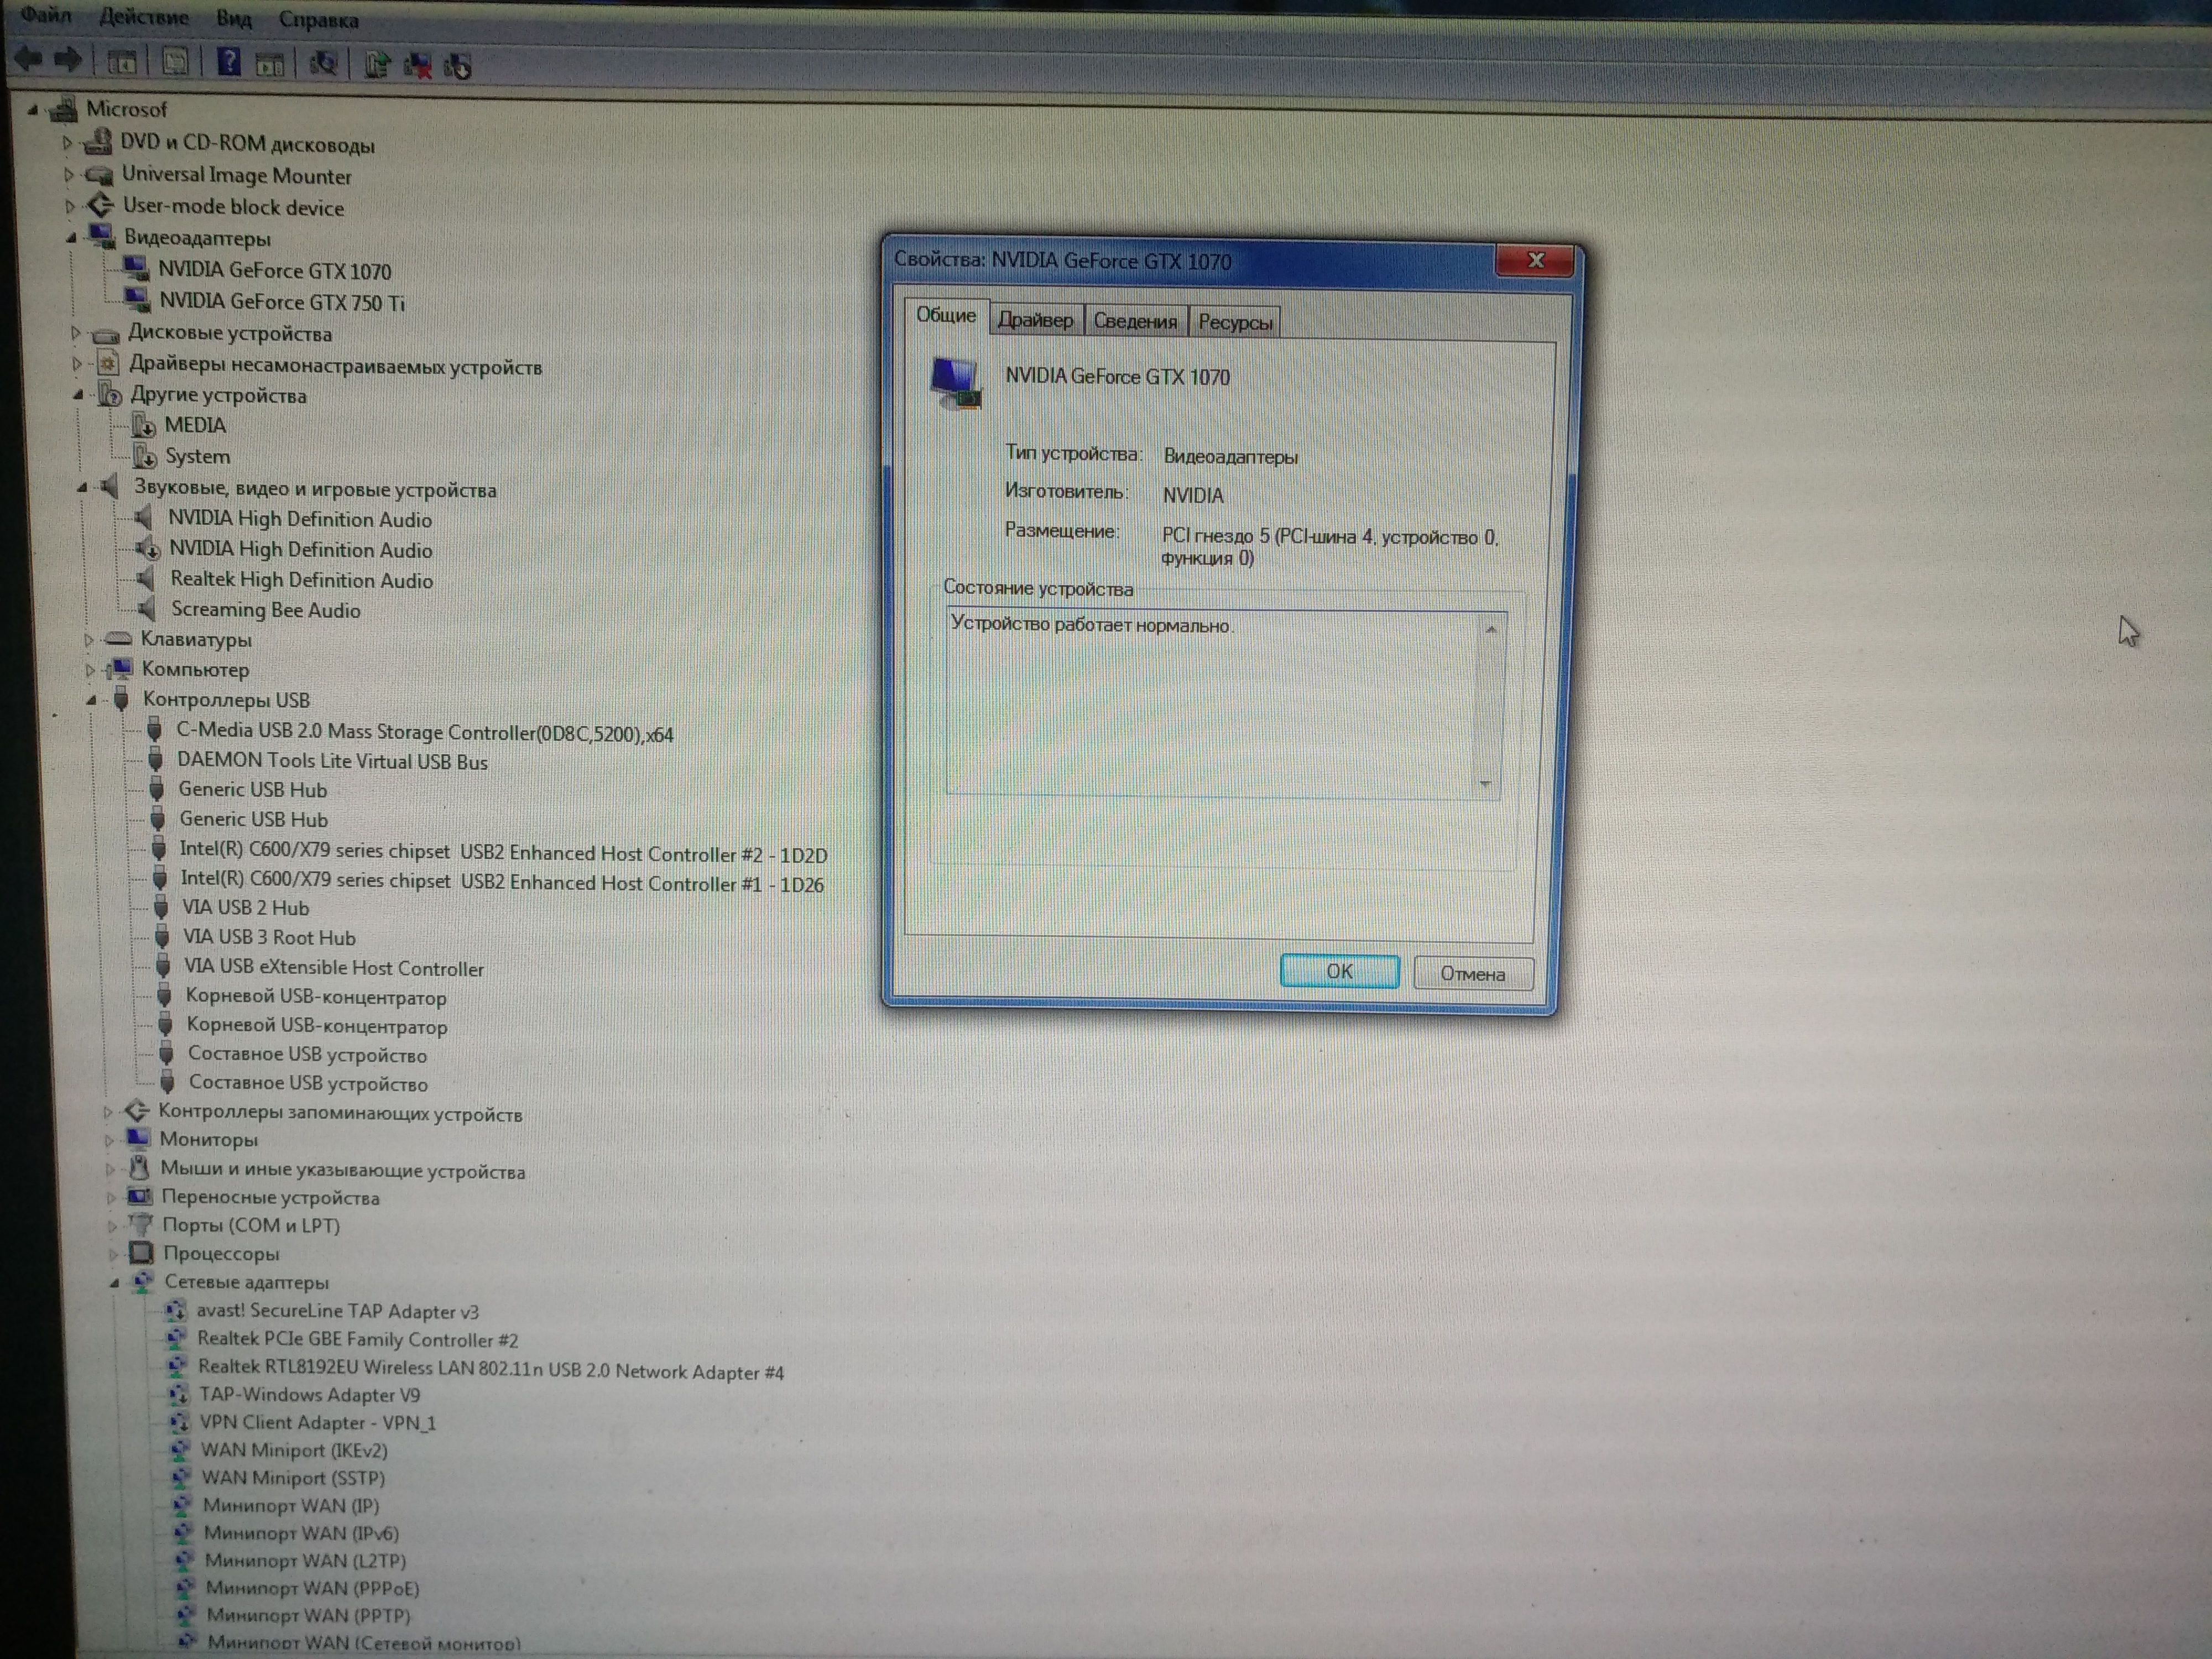Screen dimensions: 2212x1659
Task: Select Realtek PCIe GBE Family Controller #2
Action: (x=357, y=1339)
